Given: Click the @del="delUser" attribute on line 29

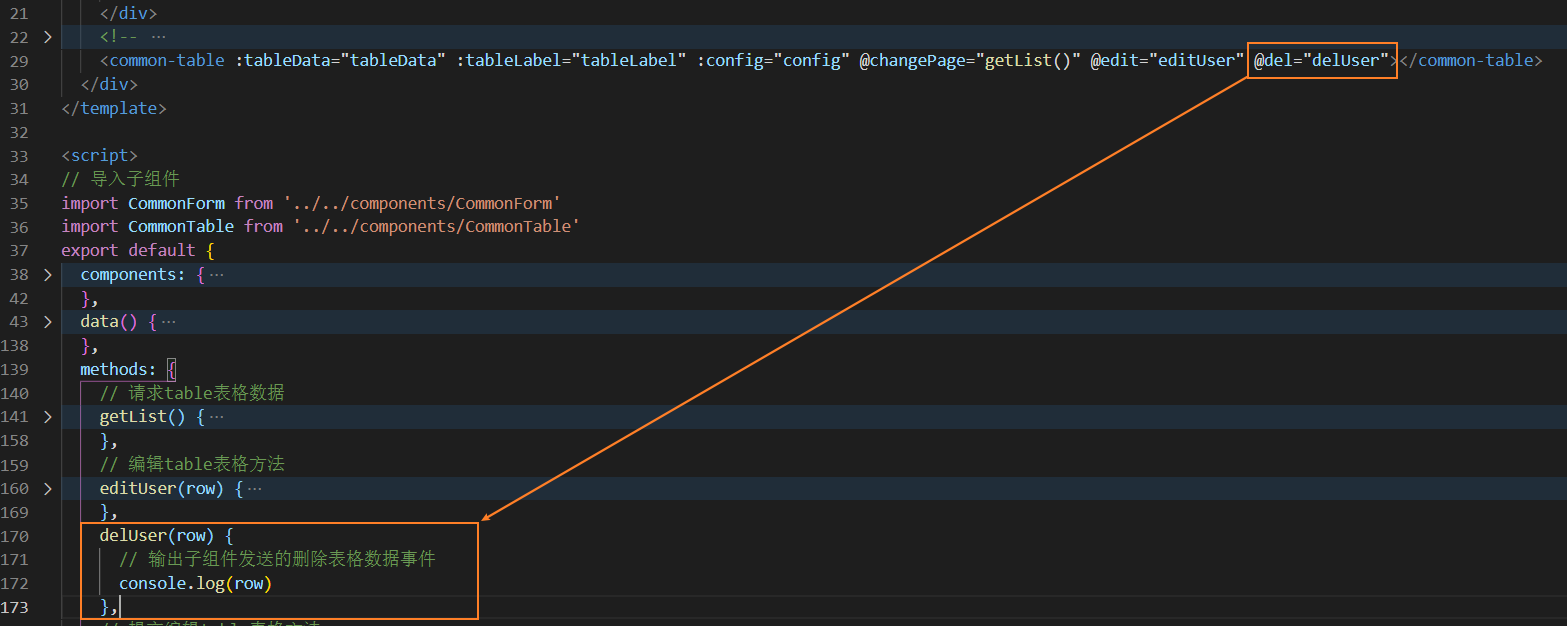Looking at the screenshot, I should tap(1322, 61).
